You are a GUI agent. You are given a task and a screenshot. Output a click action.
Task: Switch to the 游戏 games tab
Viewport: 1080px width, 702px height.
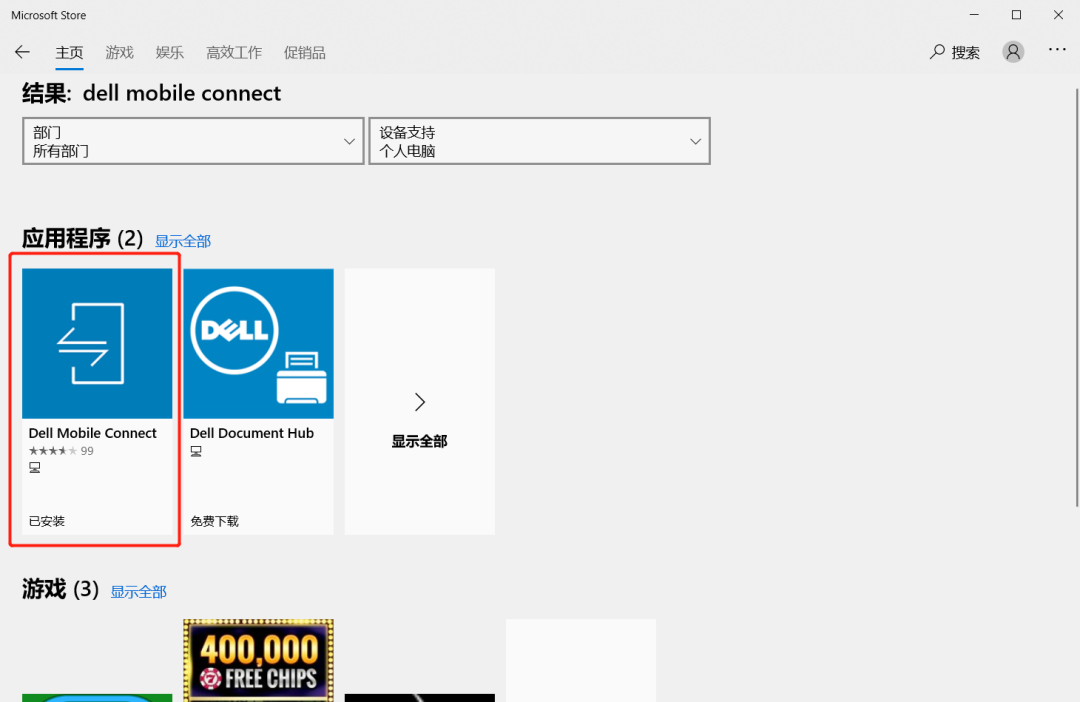[x=119, y=52]
